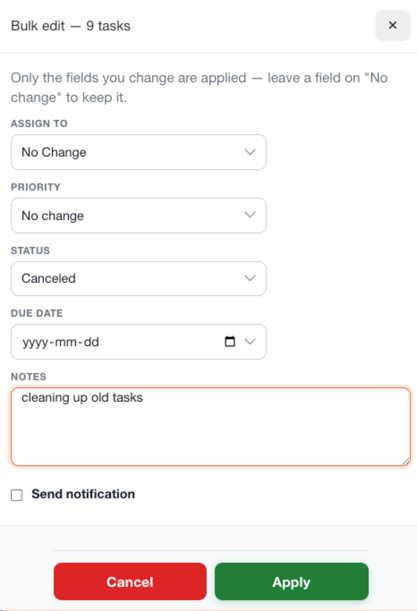Screen dimensions: 417x611
Task: Click the Apply button
Action: pos(292,582)
